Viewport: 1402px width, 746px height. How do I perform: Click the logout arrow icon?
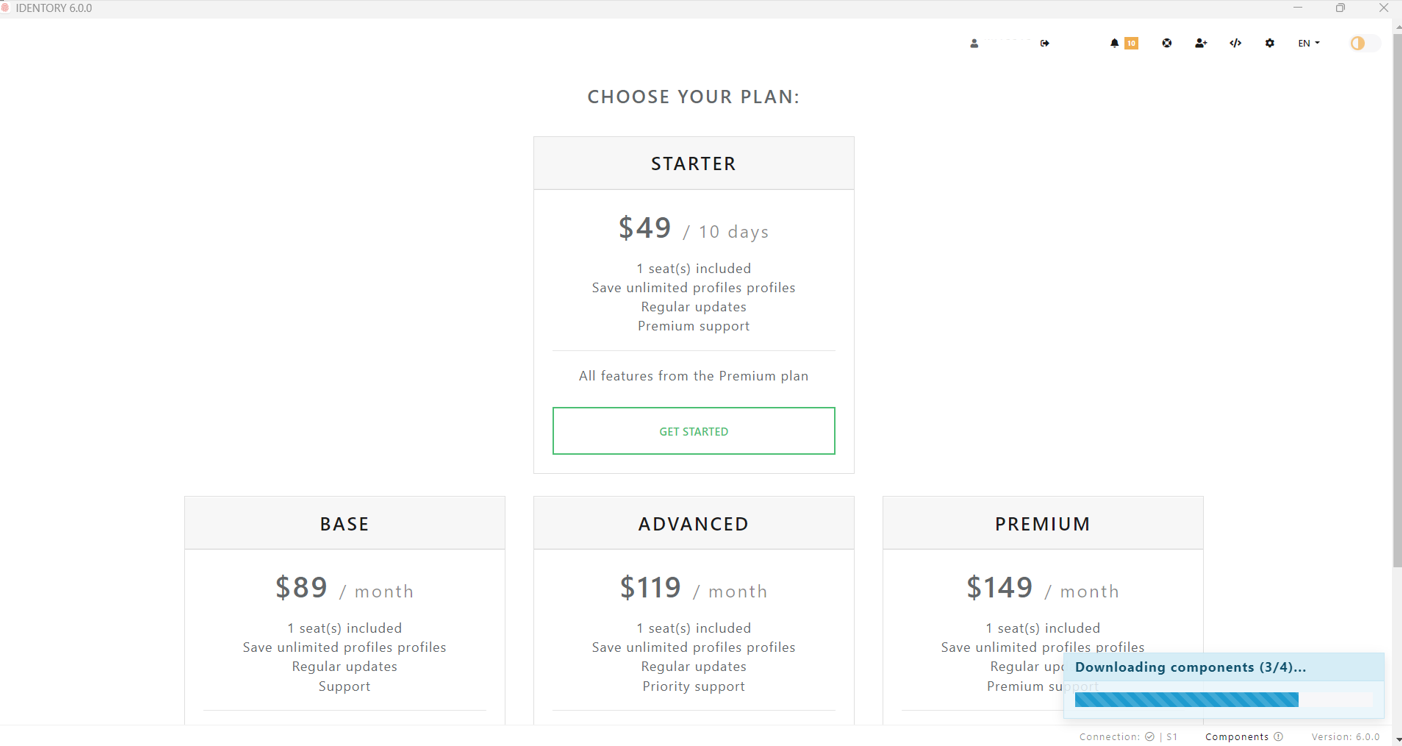pos(1045,43)
